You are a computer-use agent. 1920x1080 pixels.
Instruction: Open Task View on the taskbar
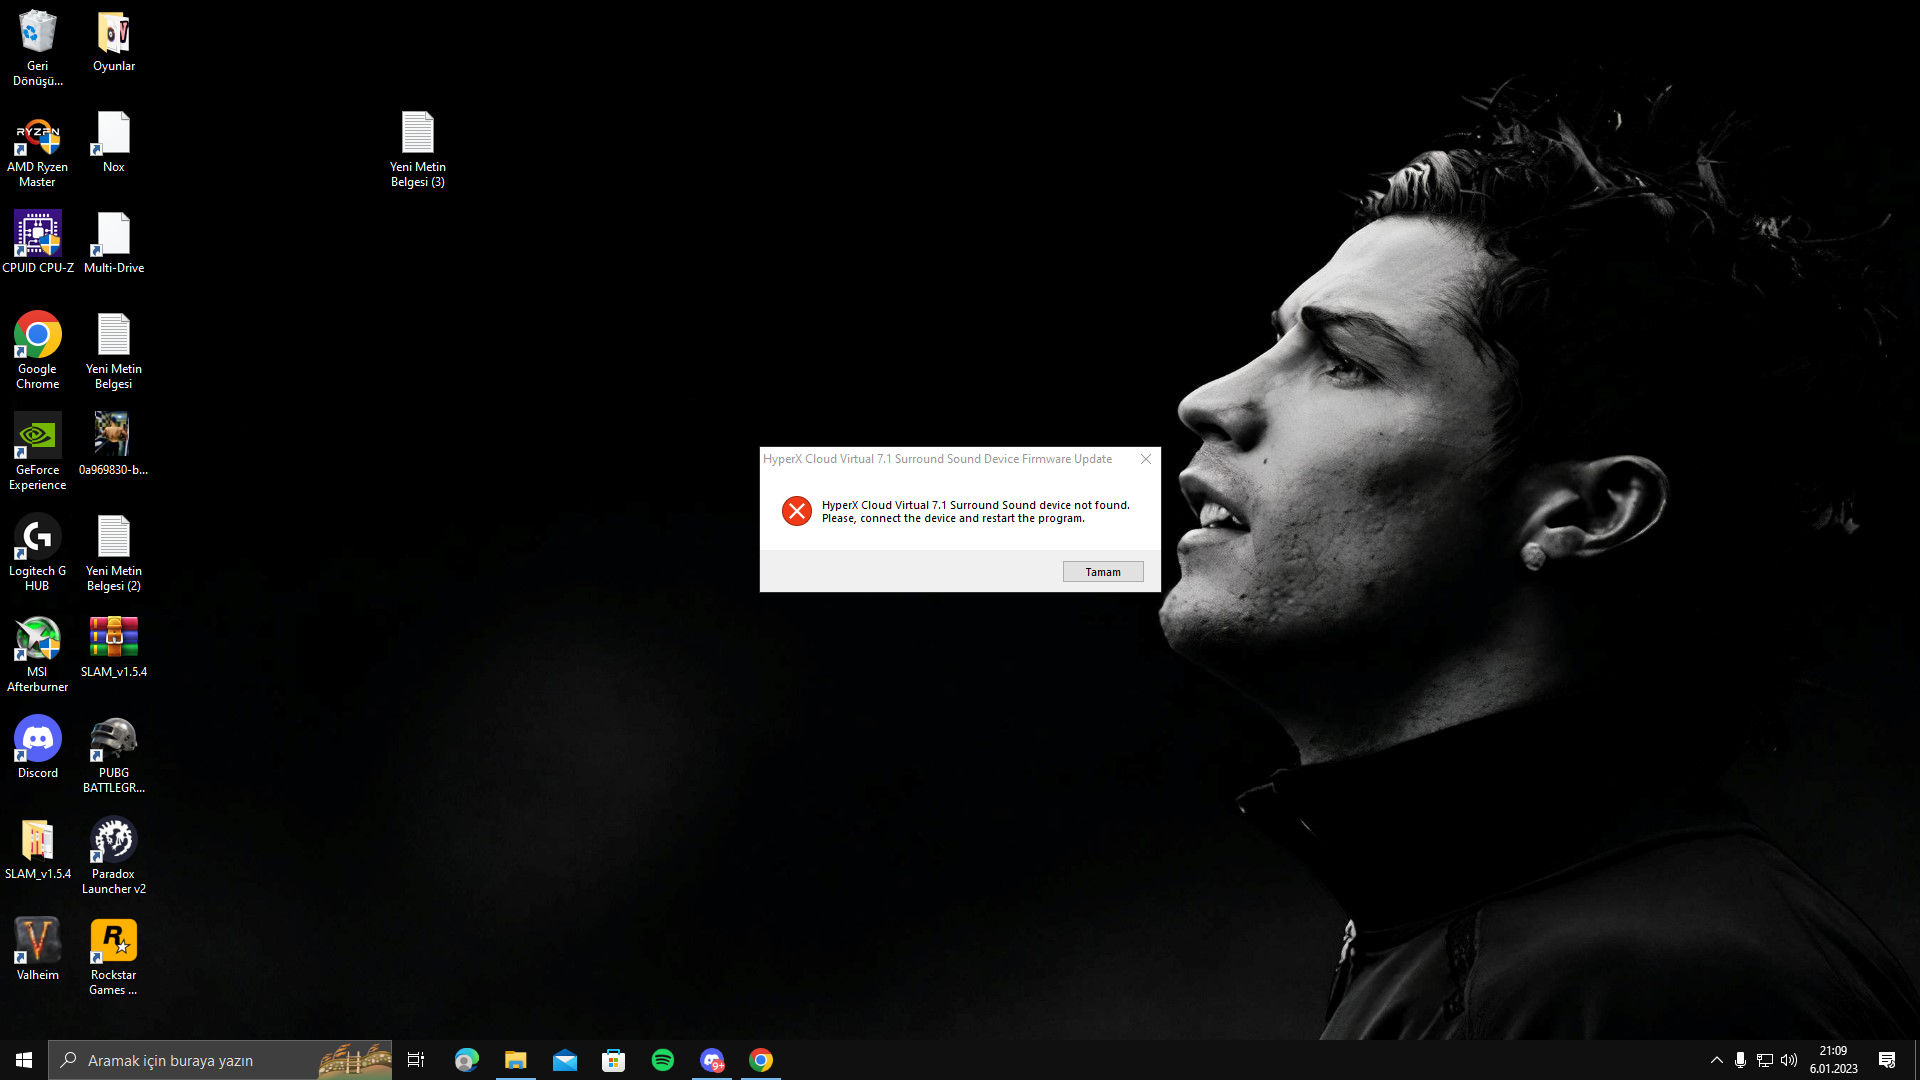click(x=416, y=1060)
